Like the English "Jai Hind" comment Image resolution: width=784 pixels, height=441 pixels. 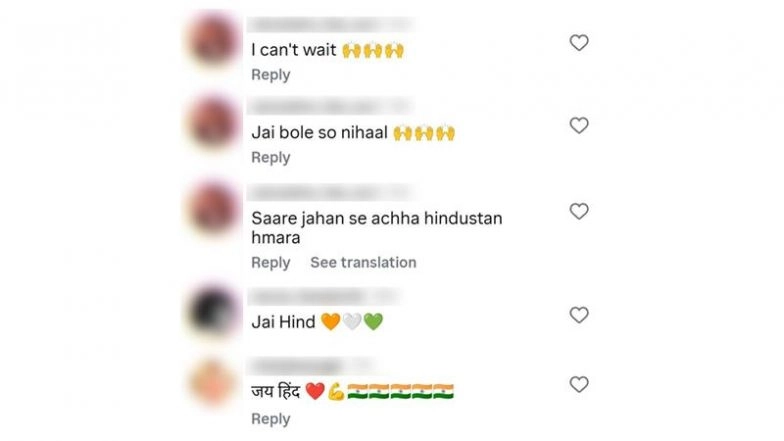[x=579, y=315]
